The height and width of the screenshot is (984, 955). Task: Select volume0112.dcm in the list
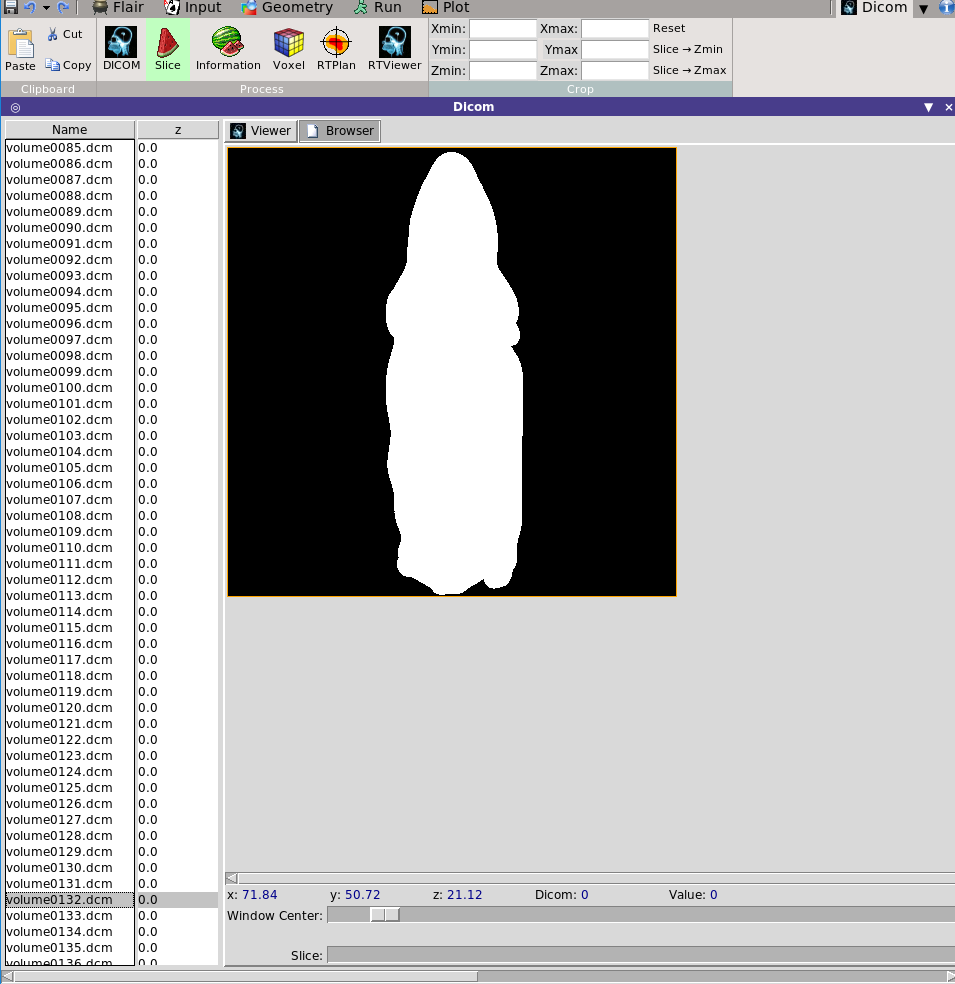tap(70, 580)
